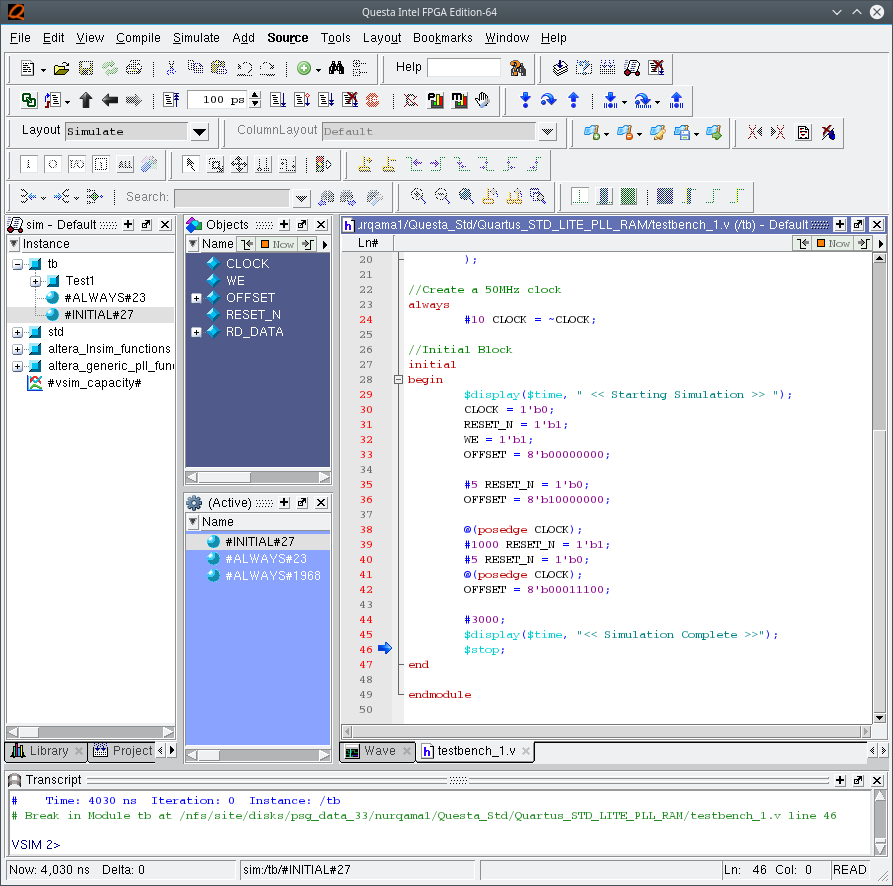
Task: Click the Break hand icon in toolbar
Action: [x=482, y=100]
